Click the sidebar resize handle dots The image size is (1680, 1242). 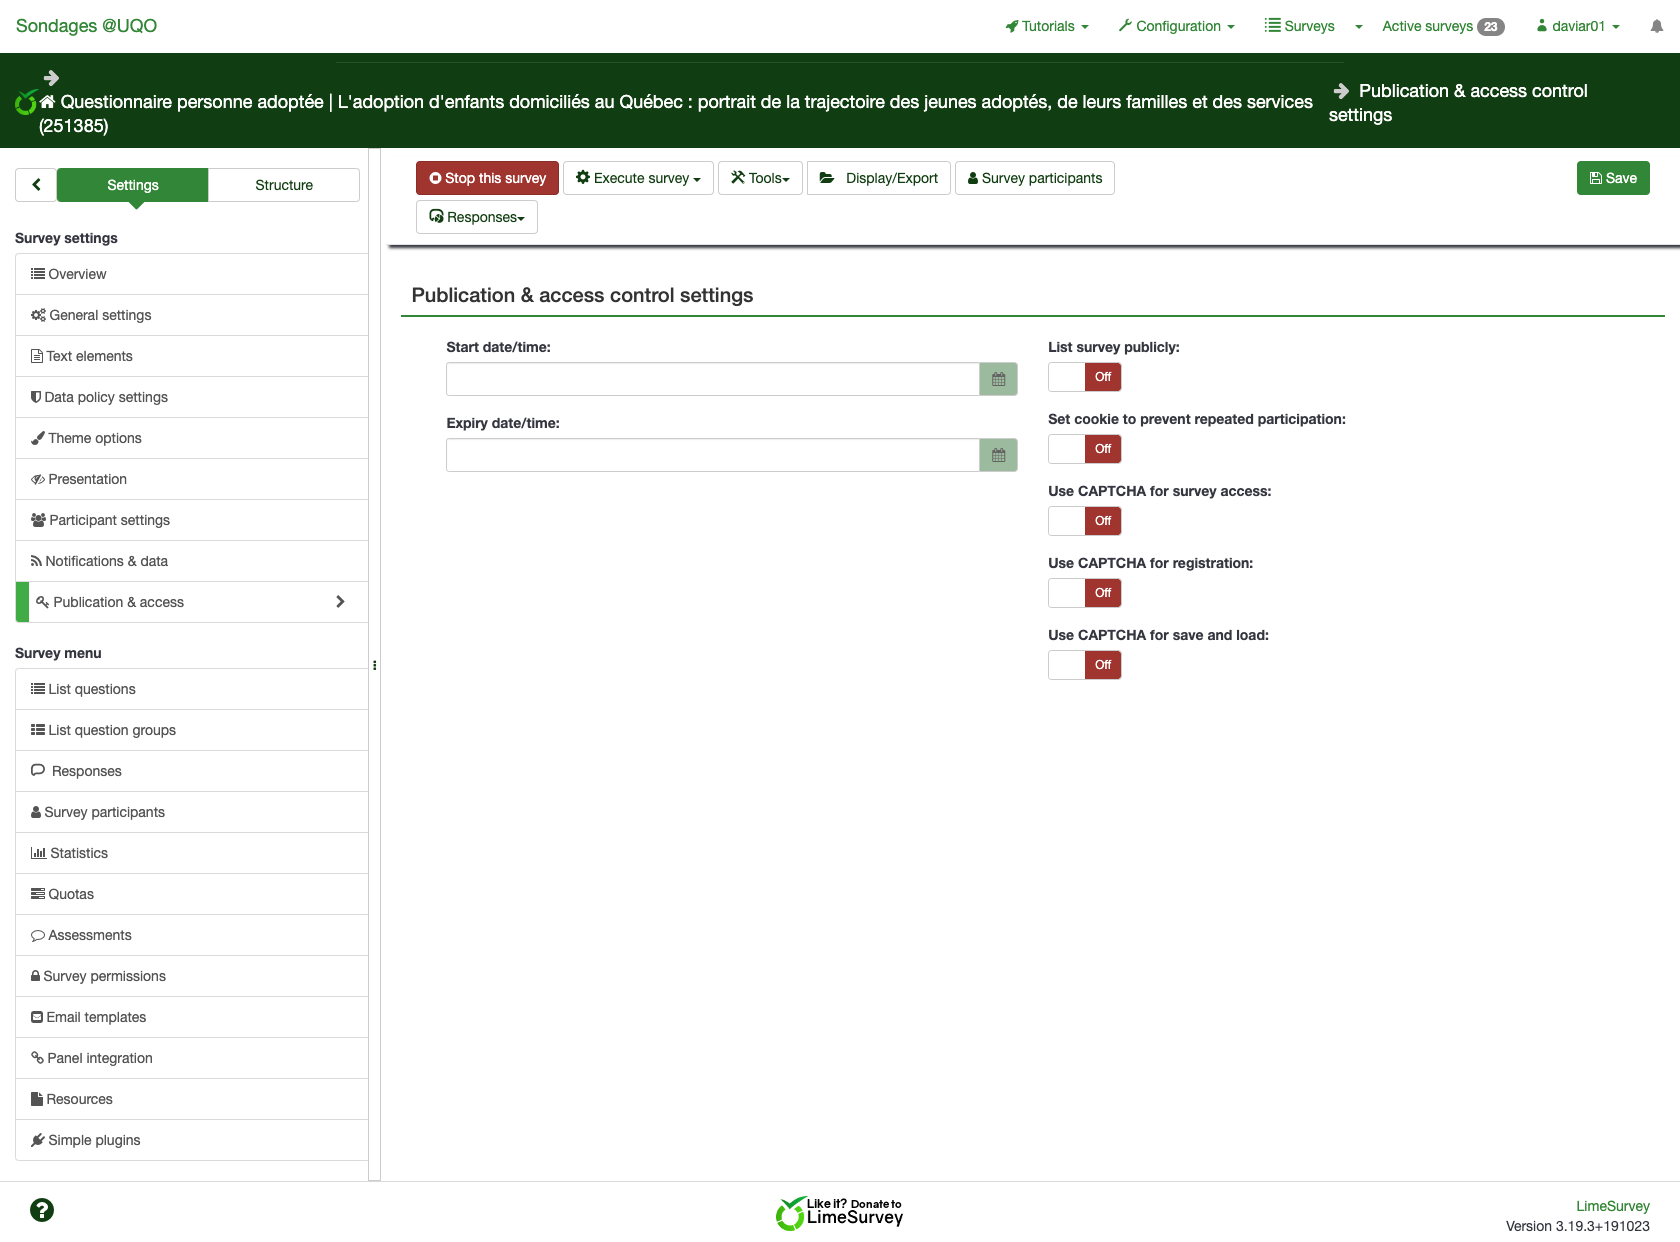pyautogui.click(x=374, y=665)
